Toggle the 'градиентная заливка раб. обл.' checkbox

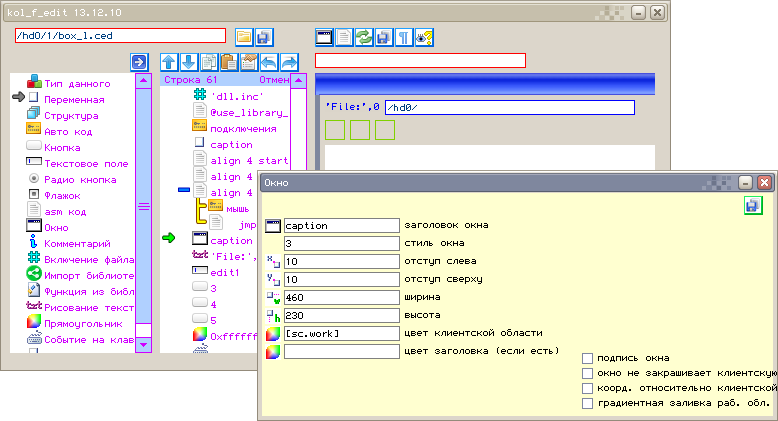click(x=588, y=403)
